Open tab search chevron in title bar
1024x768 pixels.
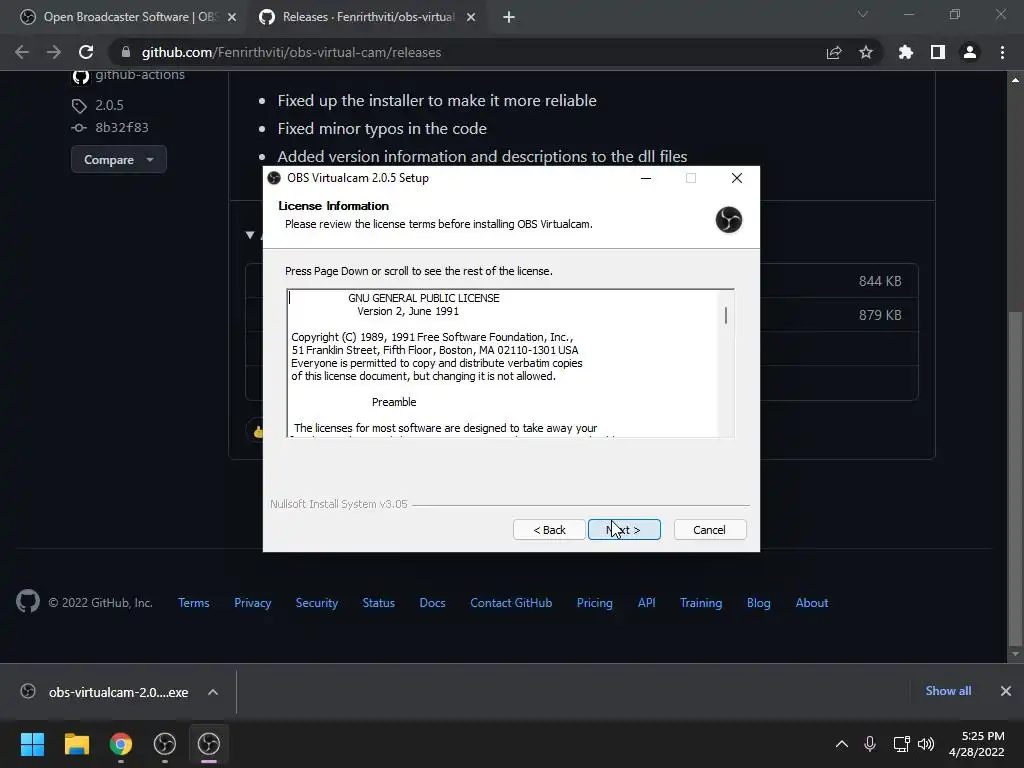[863, 14]
